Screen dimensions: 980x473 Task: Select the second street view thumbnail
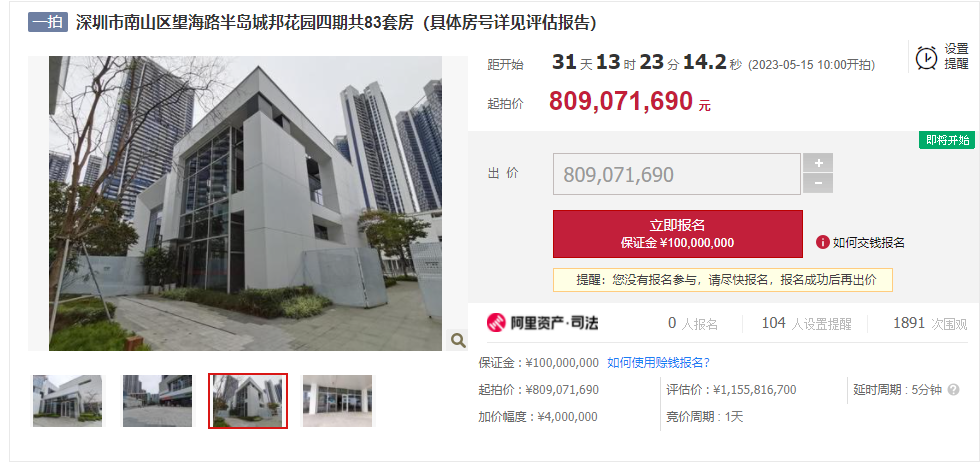[158, 401]
